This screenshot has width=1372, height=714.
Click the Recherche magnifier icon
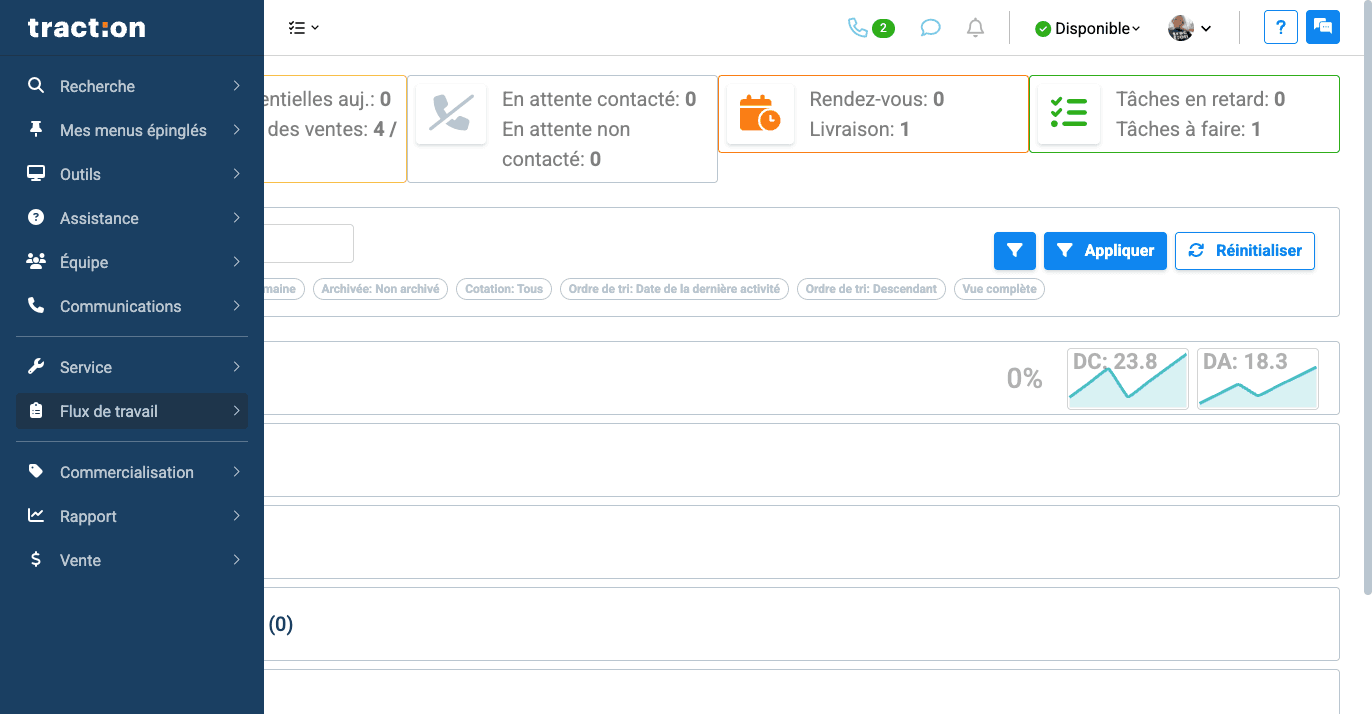[x=36, y=86]
